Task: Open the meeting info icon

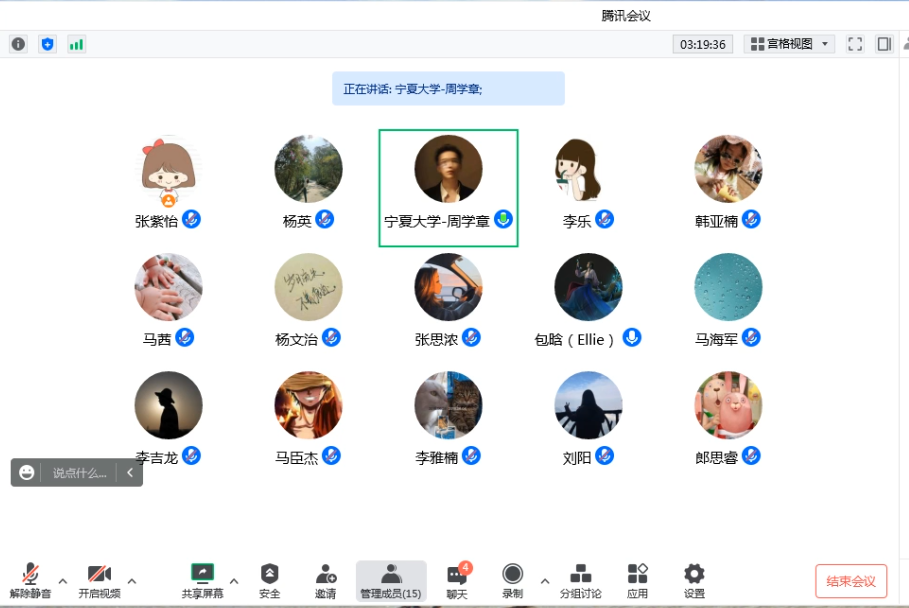Action: (18, 44)
